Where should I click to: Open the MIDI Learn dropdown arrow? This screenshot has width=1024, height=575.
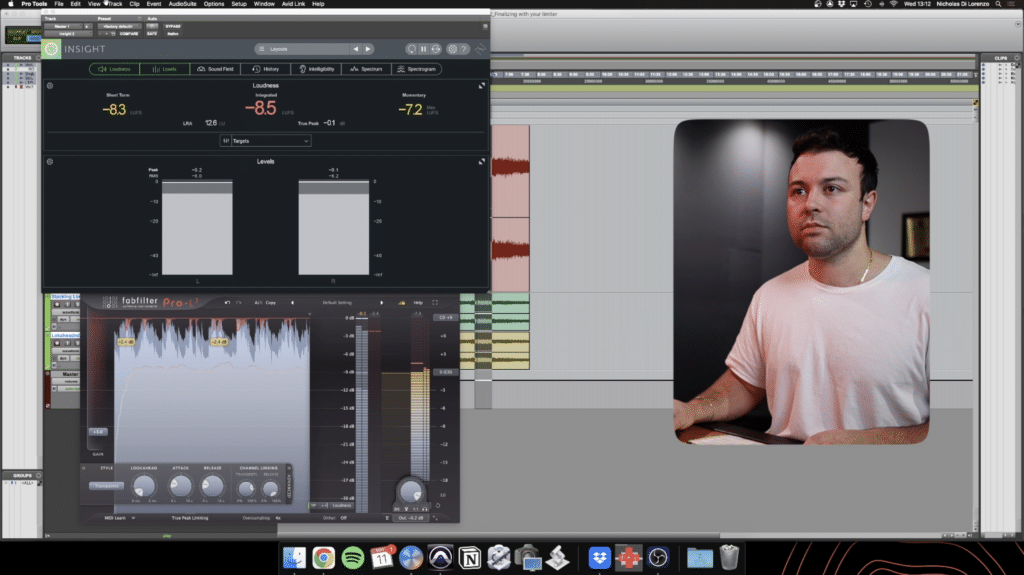point(133,518)
